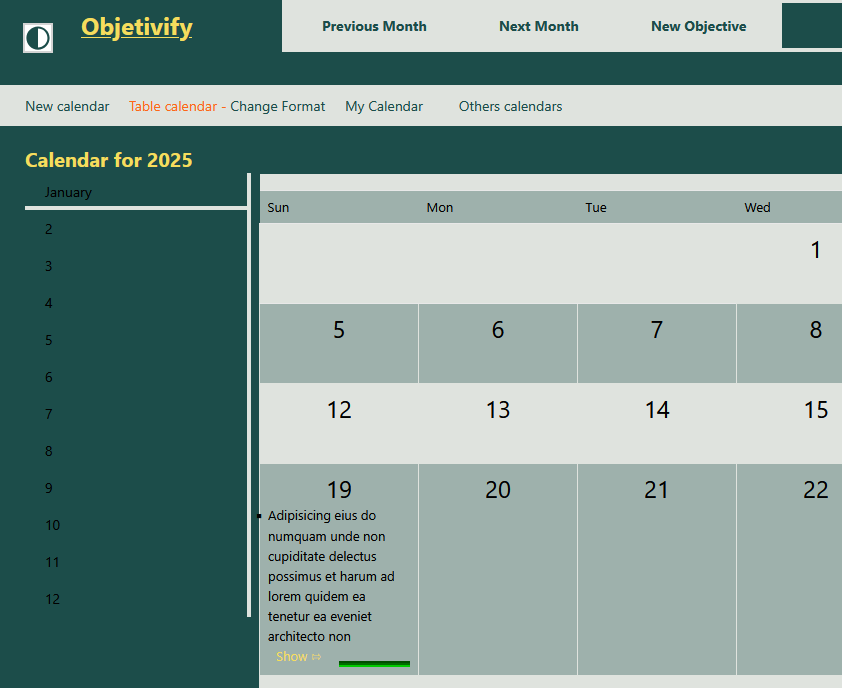Viewport: 842px width, 688px height.
Task: Open My Calendar menu item
Action: pyautogui.click(x=384, y=106)
